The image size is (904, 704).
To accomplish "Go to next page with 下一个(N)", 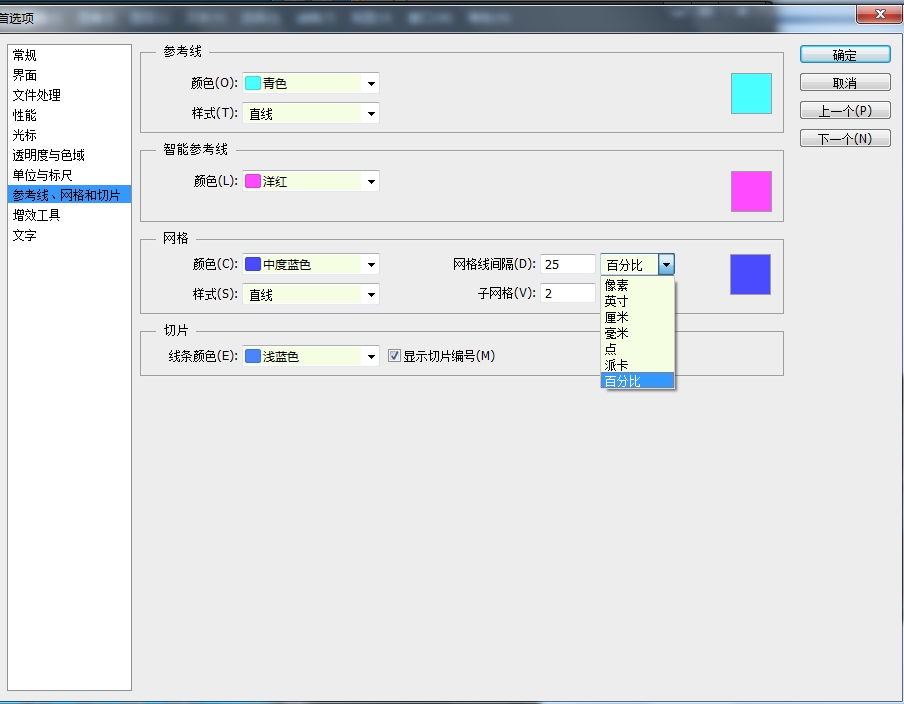I will click(x=845, y=138).
